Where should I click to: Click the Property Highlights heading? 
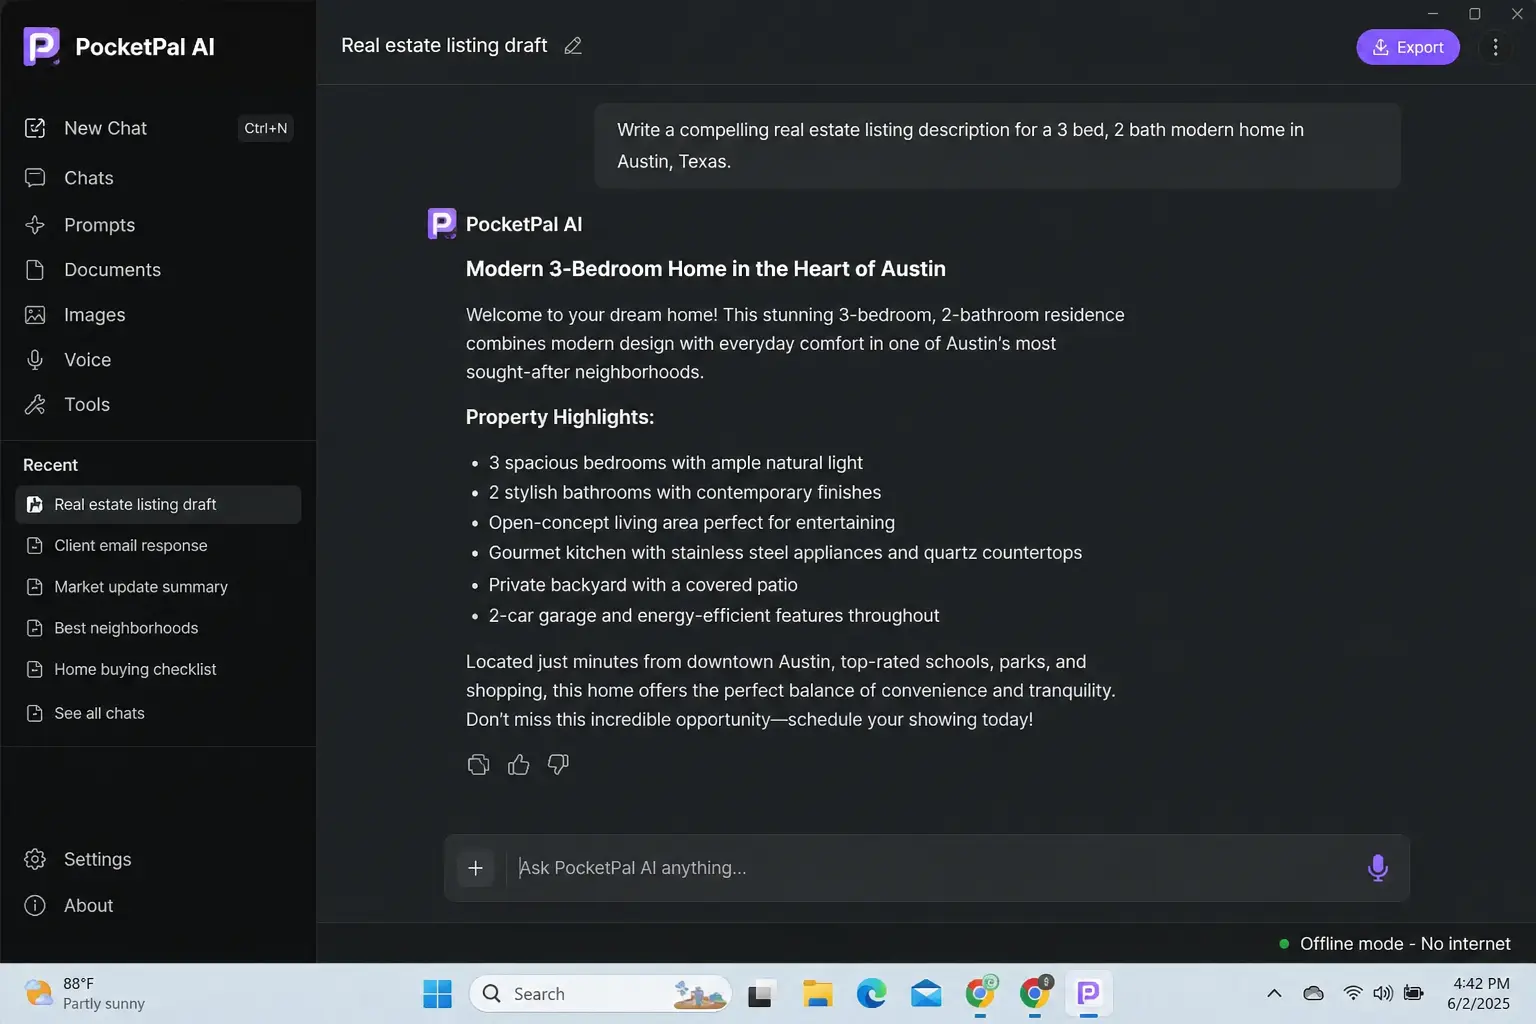point(559,417)
